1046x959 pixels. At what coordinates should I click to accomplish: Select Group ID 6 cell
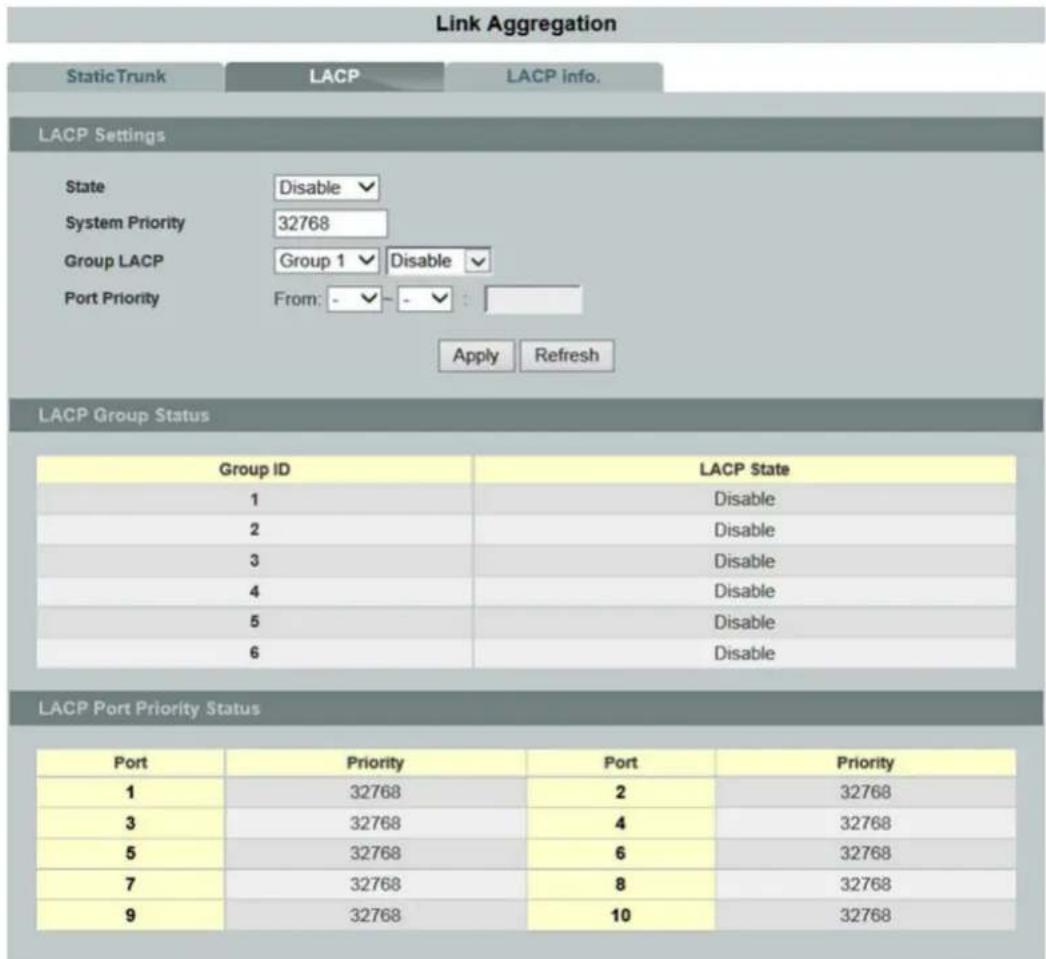click(x=254, y=653)
